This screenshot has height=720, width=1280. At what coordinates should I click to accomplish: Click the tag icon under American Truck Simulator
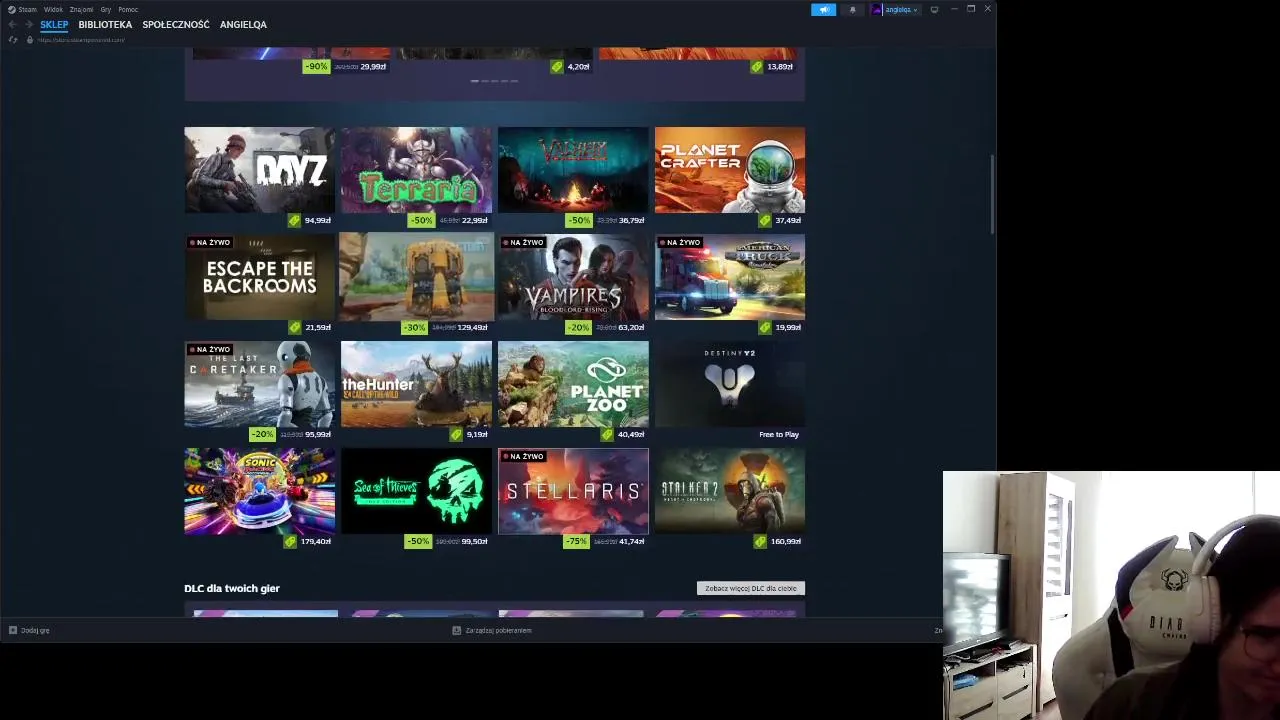click(765, 327)
